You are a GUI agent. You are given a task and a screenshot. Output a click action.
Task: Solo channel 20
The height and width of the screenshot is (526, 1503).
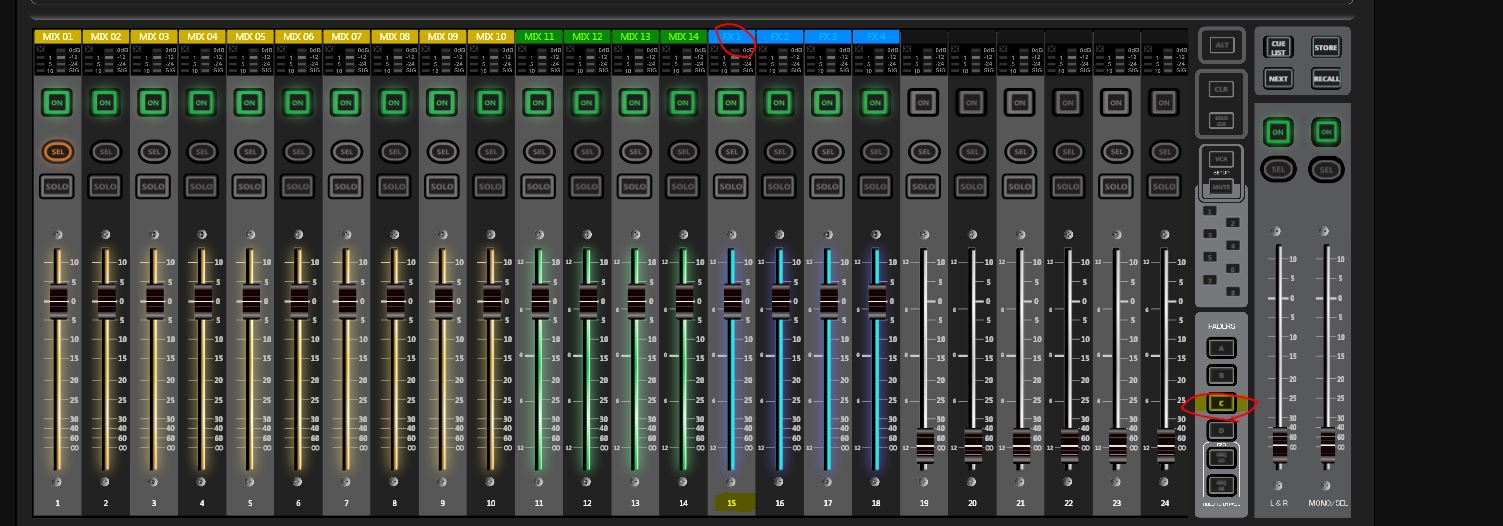point(972,187)
